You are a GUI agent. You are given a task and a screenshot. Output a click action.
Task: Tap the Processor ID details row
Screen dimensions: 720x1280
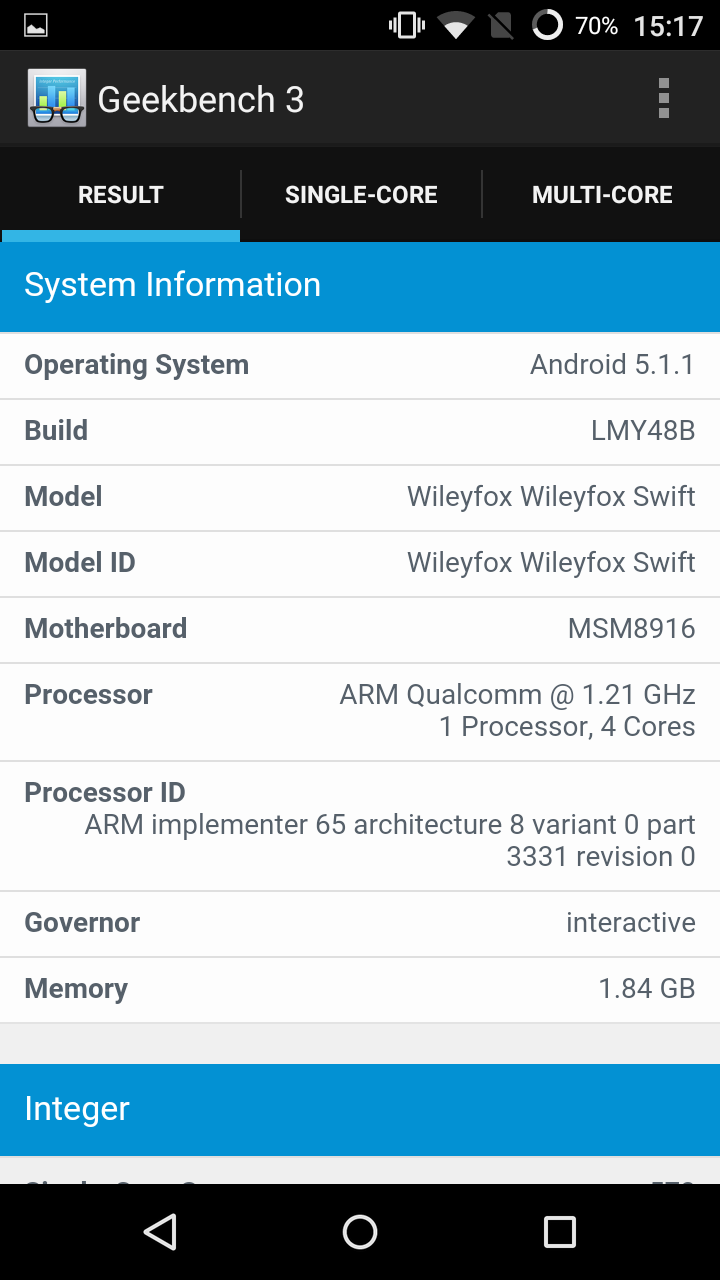point(360,826)
